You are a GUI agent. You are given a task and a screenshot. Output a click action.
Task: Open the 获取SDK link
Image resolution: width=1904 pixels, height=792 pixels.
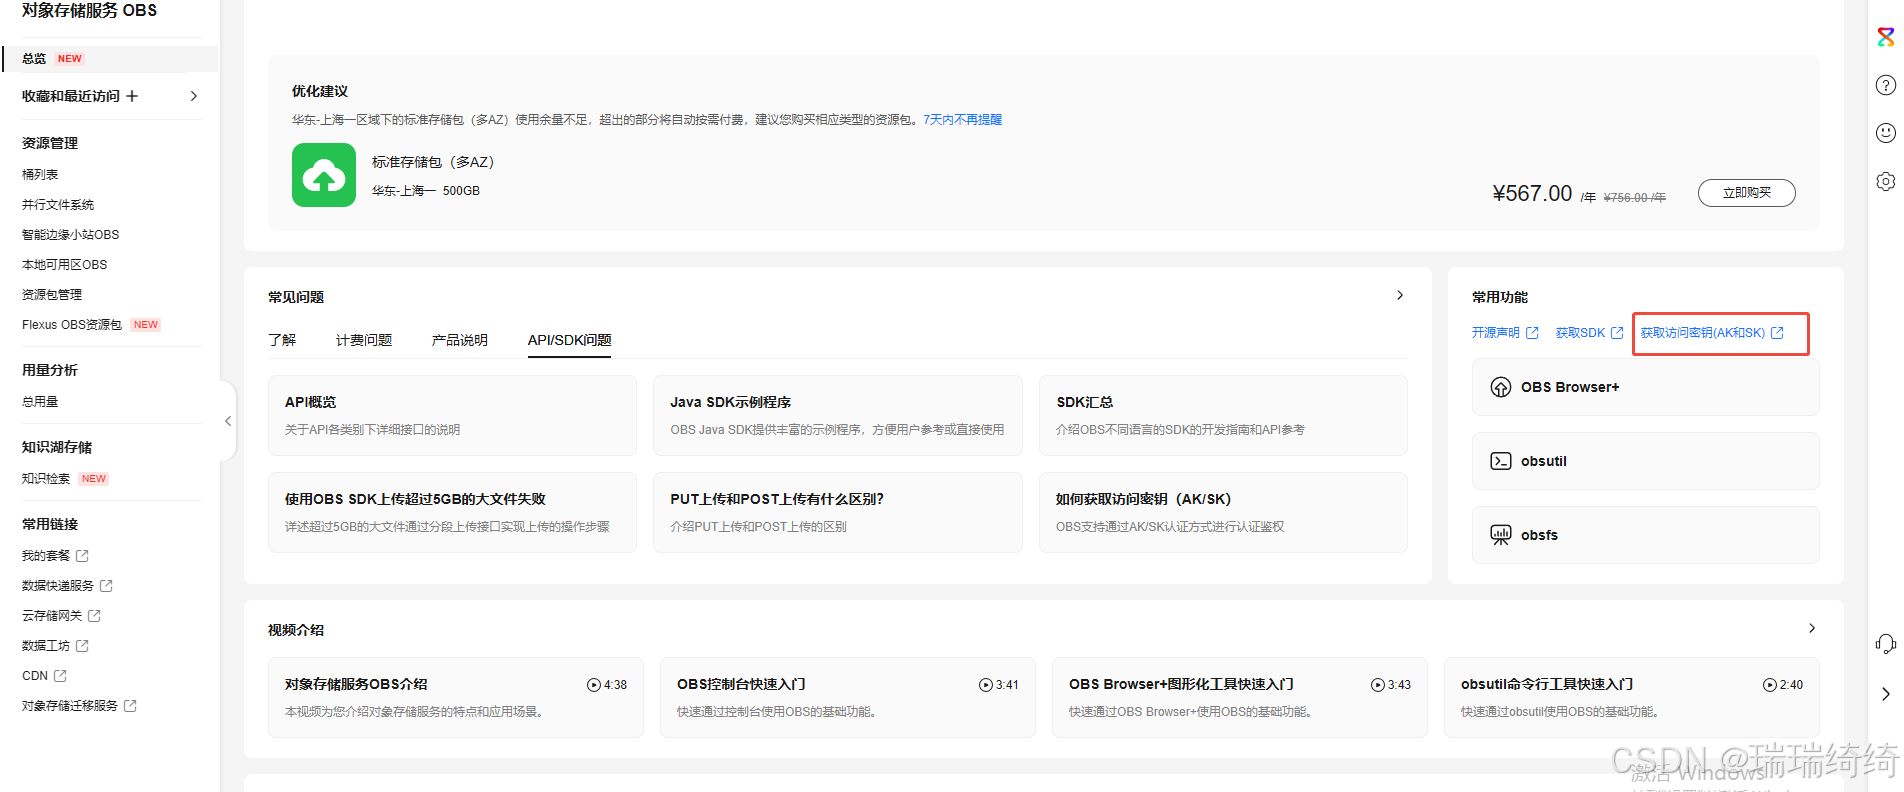coord(1580,333)
